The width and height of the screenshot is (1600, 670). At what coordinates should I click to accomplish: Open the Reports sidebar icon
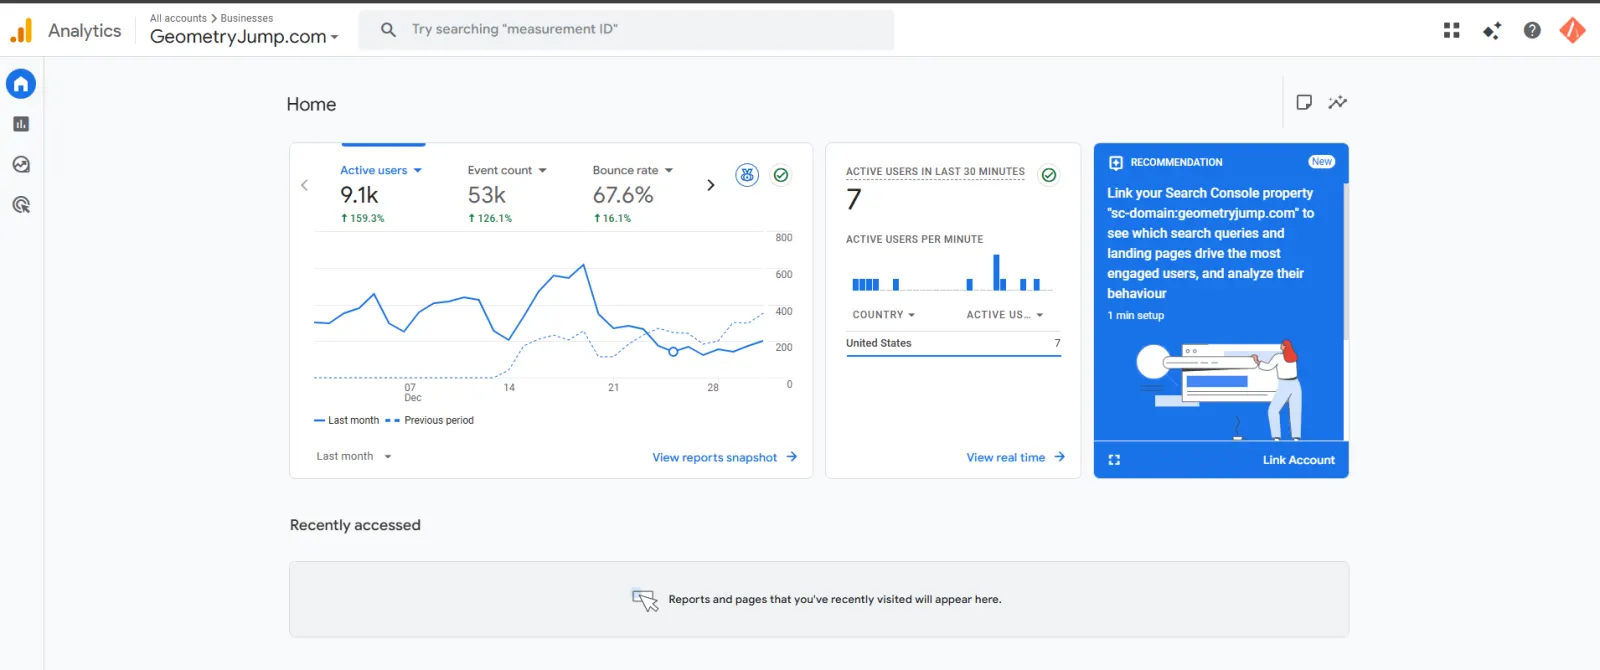pos(21,124)
